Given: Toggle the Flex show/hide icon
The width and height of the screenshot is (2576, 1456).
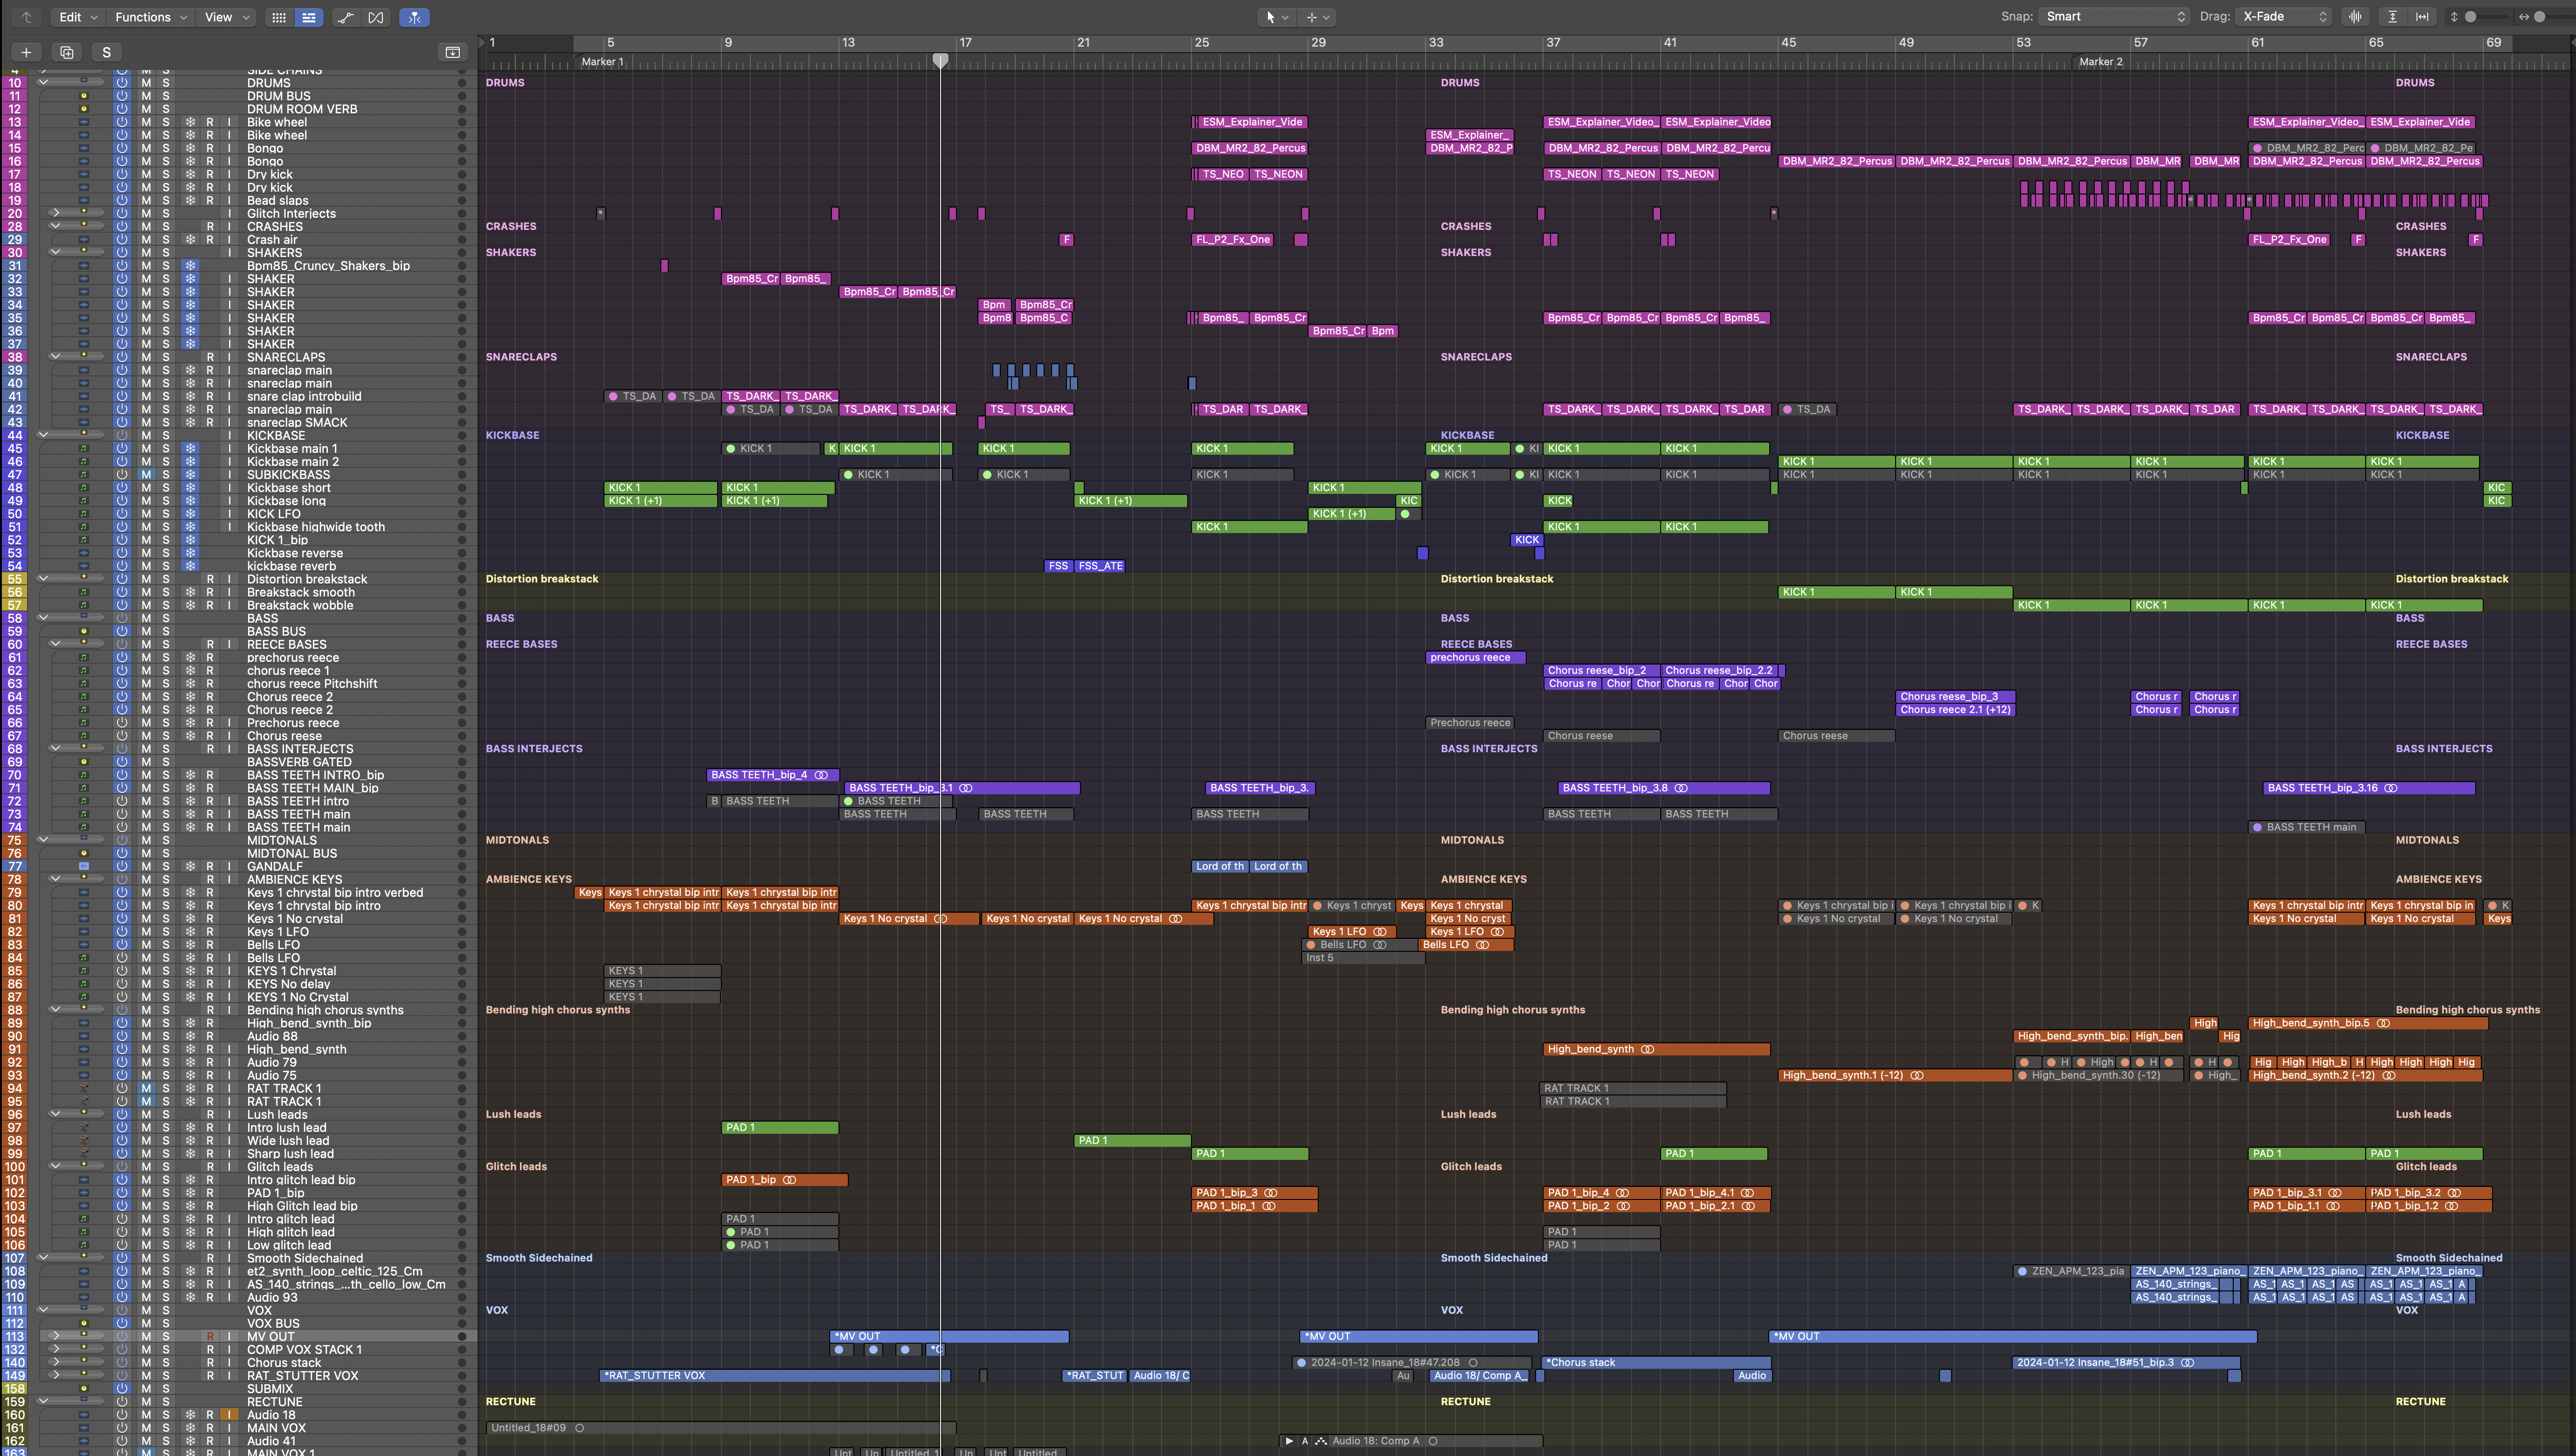Looking at the screenshot, I should tap(376, 17).
